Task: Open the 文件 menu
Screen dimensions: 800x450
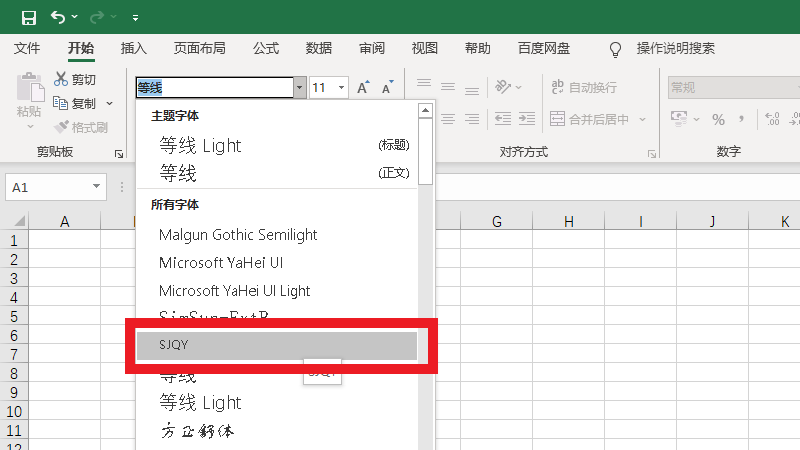Action: pos(27,48)
